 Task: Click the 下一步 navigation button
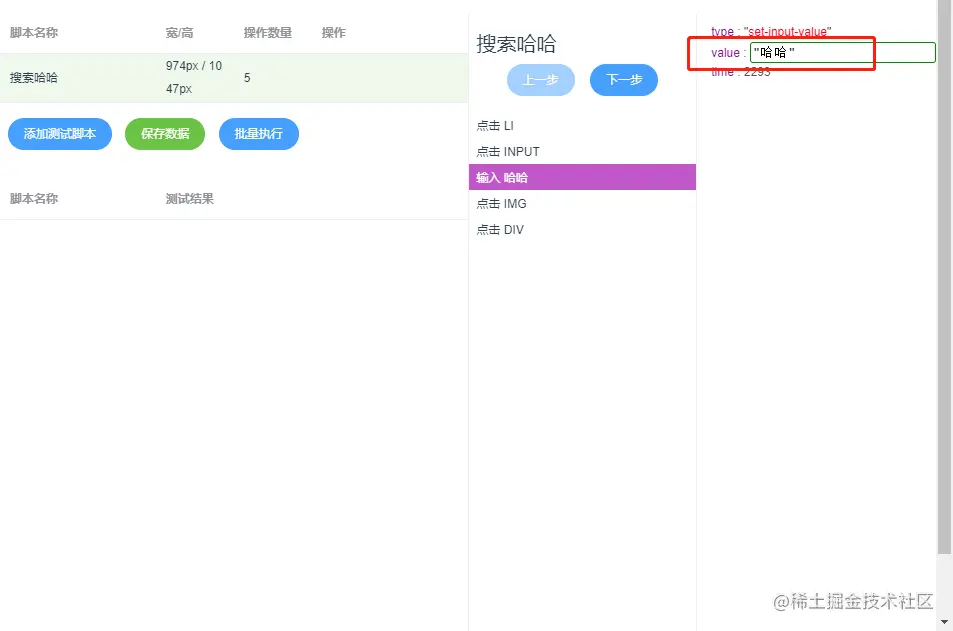[623, 81]
